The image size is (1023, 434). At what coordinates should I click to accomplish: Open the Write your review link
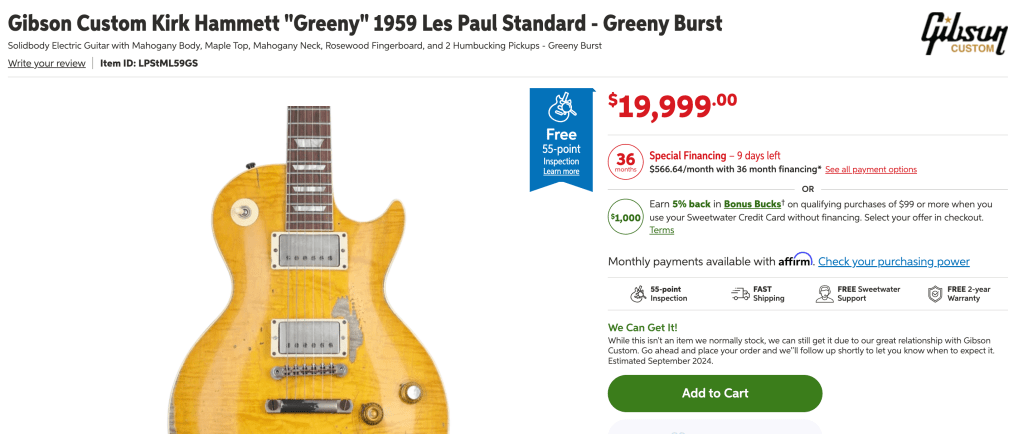[46, 63]
